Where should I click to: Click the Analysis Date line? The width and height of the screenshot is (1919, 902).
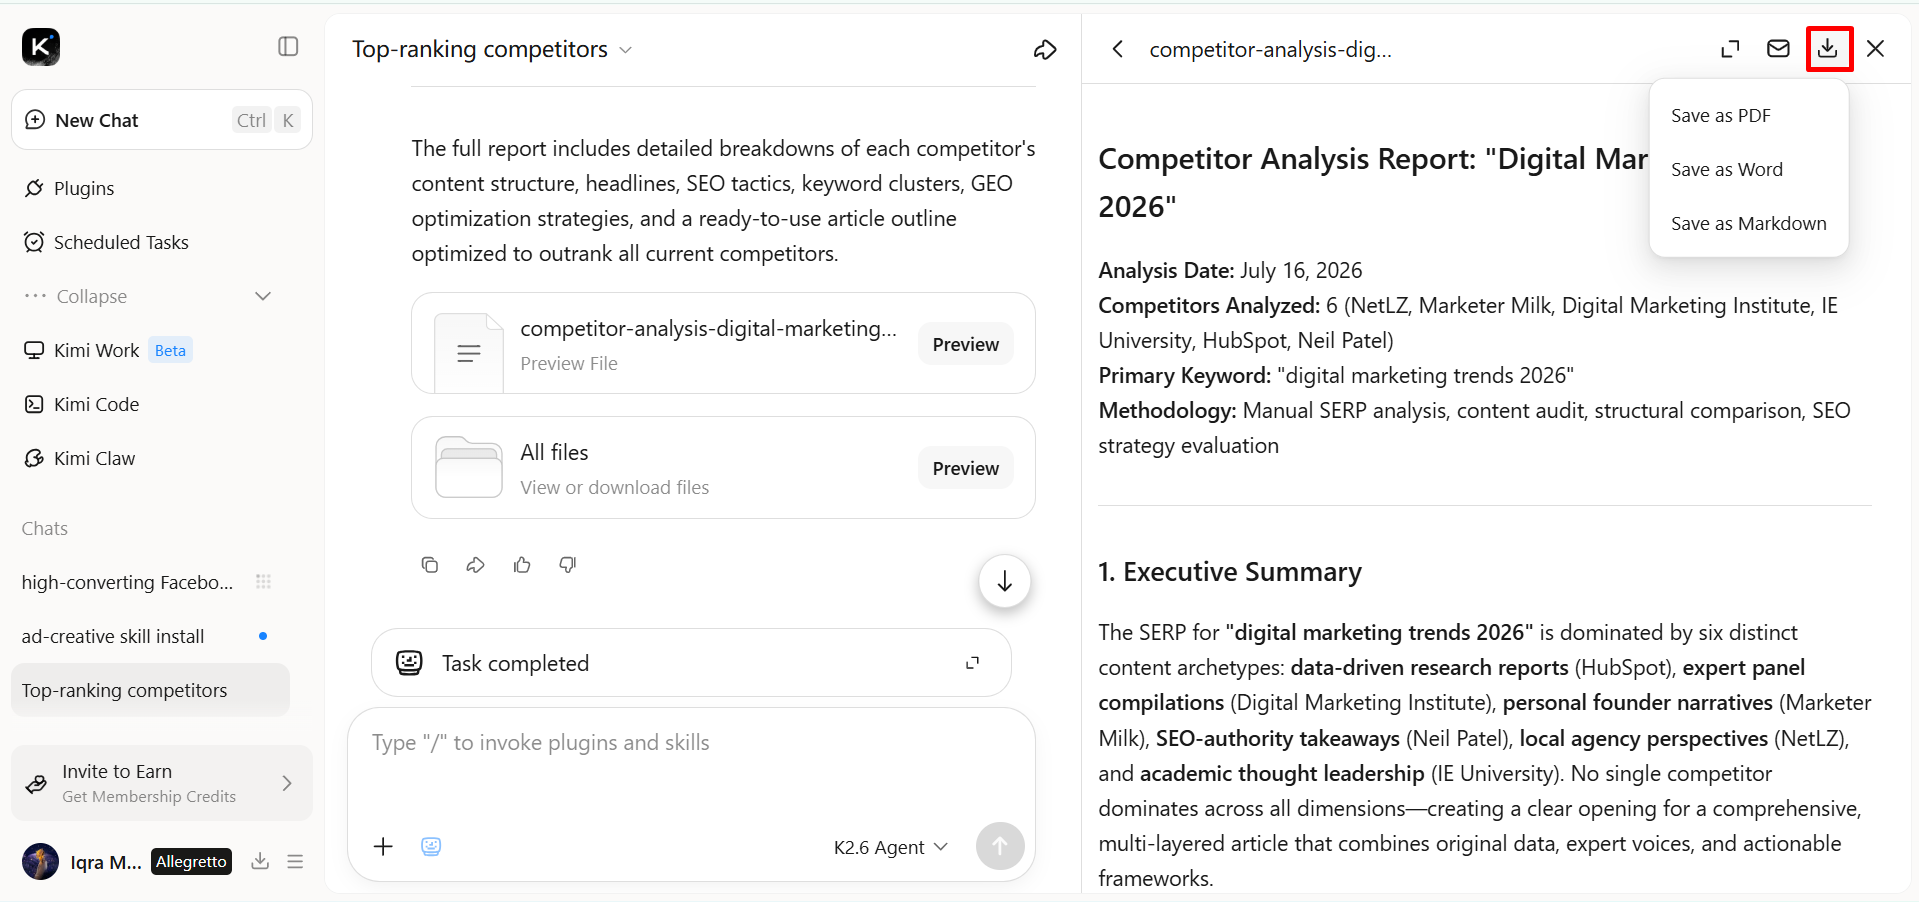pyautogui.click(x=1230, y=270)
